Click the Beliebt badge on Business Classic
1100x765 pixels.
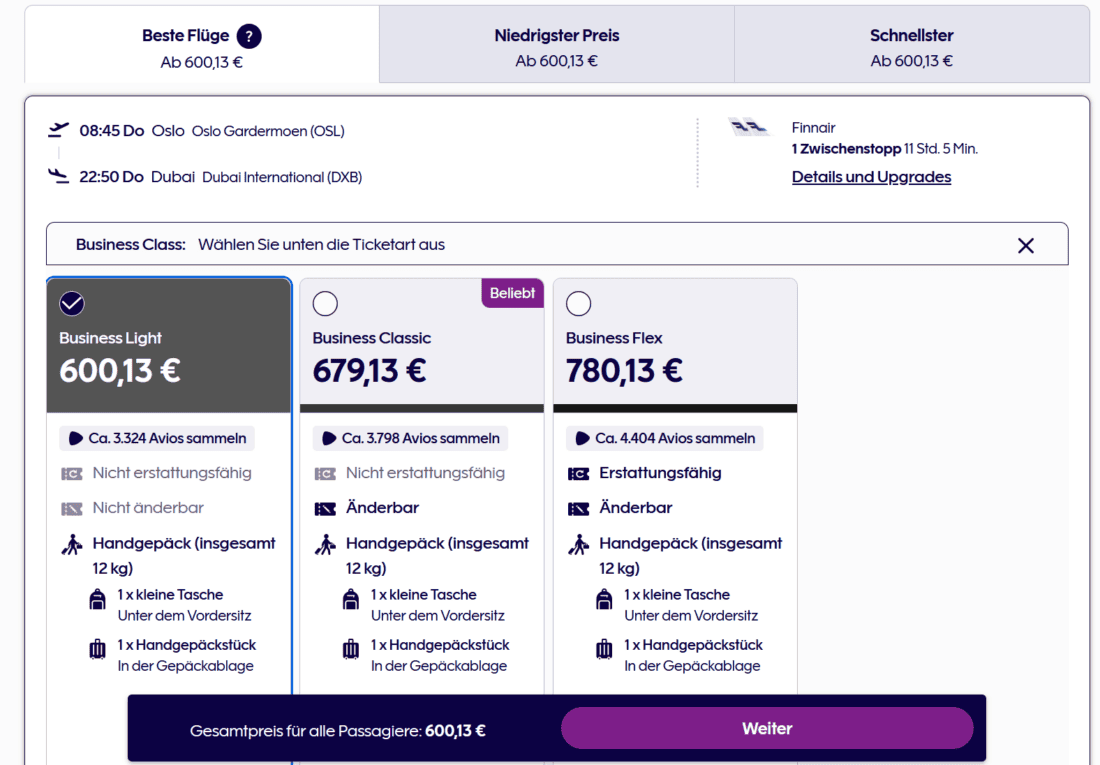pyautogui.click(x=512, y=293)
